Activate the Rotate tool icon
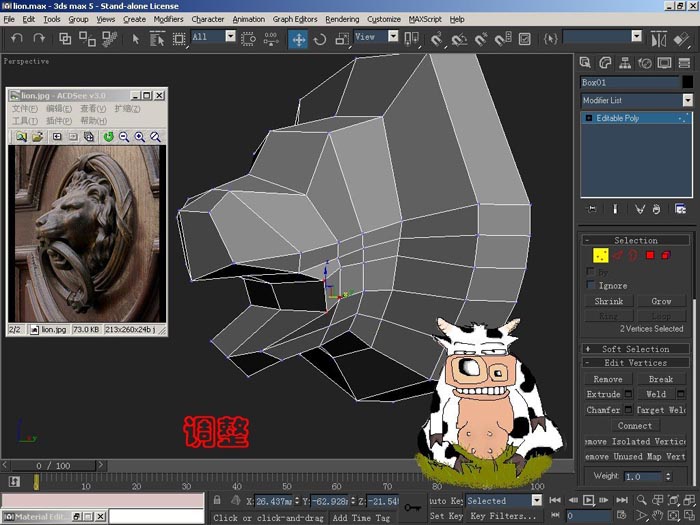The height and width of the screenshot is (525, 700). [320, 39]
